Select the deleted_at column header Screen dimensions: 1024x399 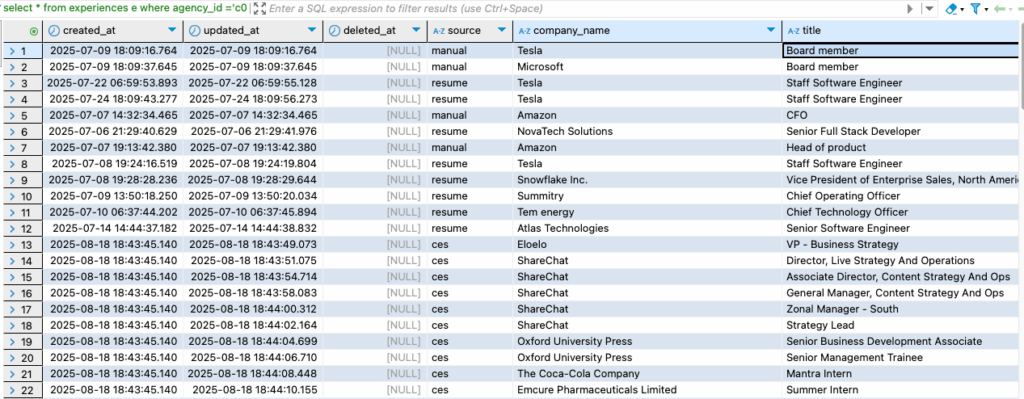(x=375, y=31)
